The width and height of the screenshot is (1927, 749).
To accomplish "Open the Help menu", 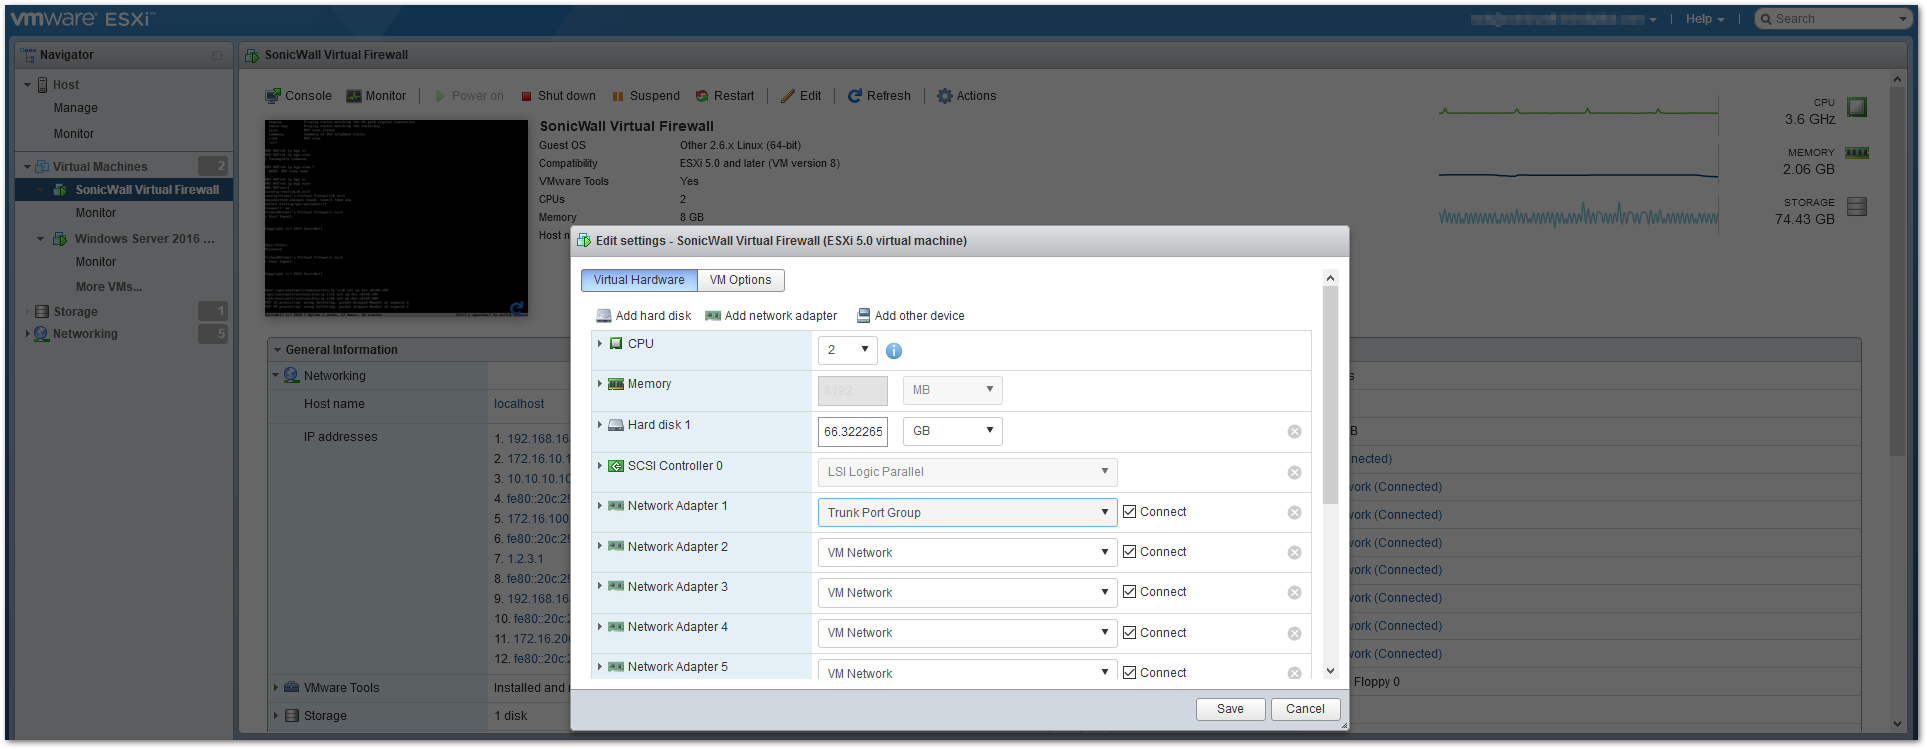I will (x=1705, y=19).
